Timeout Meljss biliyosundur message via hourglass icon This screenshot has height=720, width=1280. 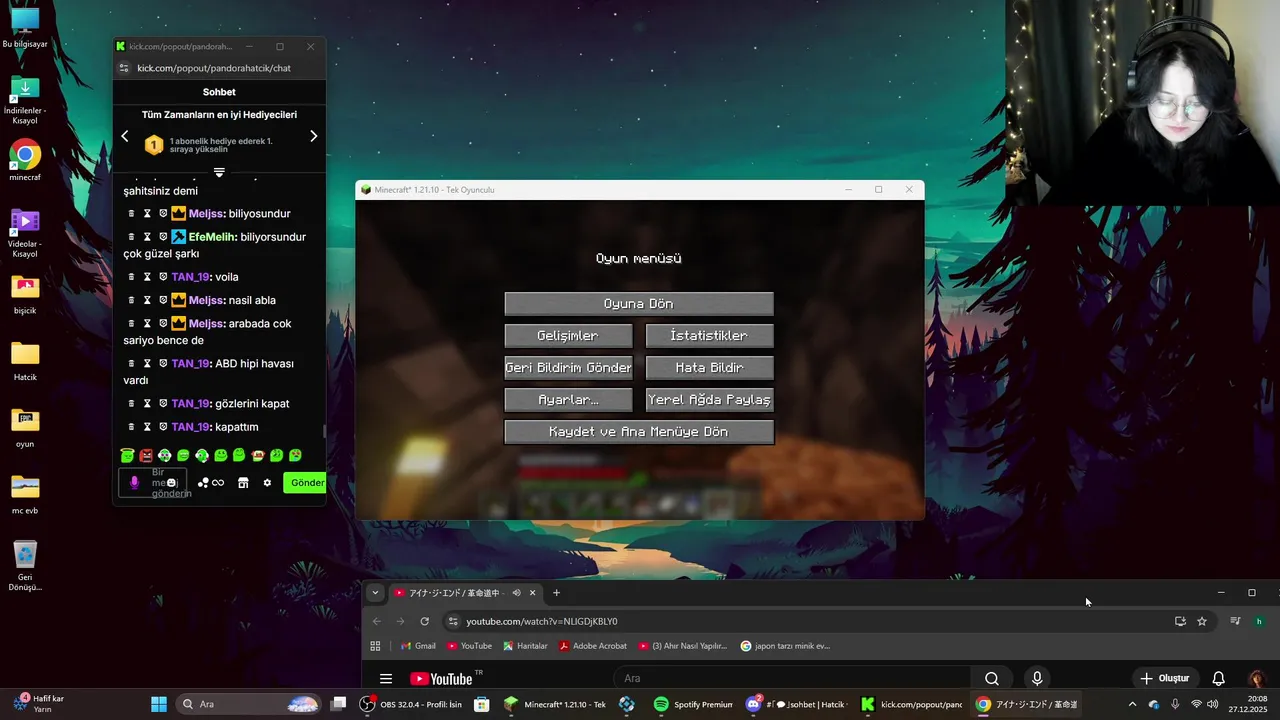(147, 214)
